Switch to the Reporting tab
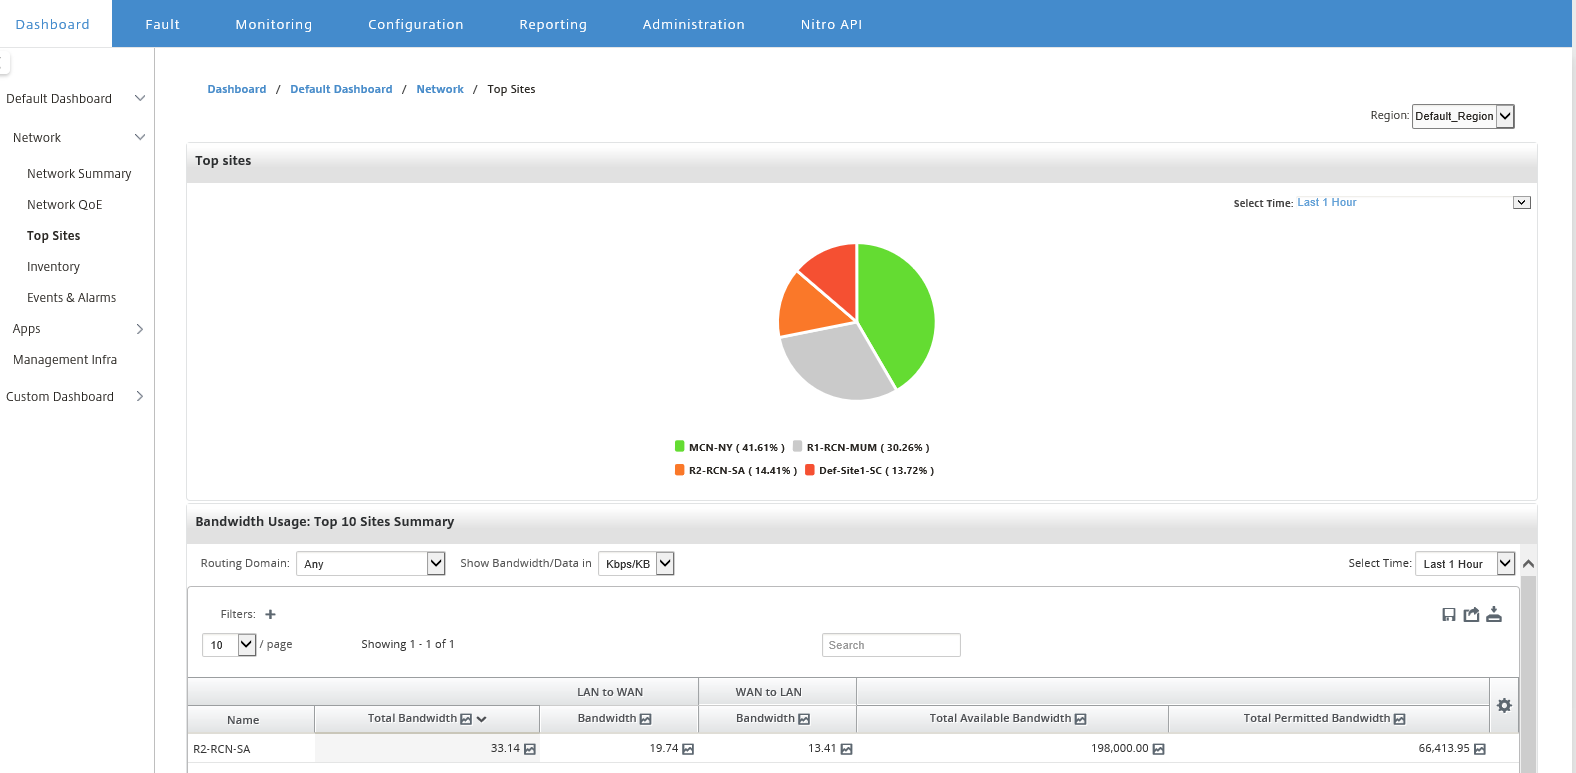Viewport: 1576px width, 773px height. point(553,24)
